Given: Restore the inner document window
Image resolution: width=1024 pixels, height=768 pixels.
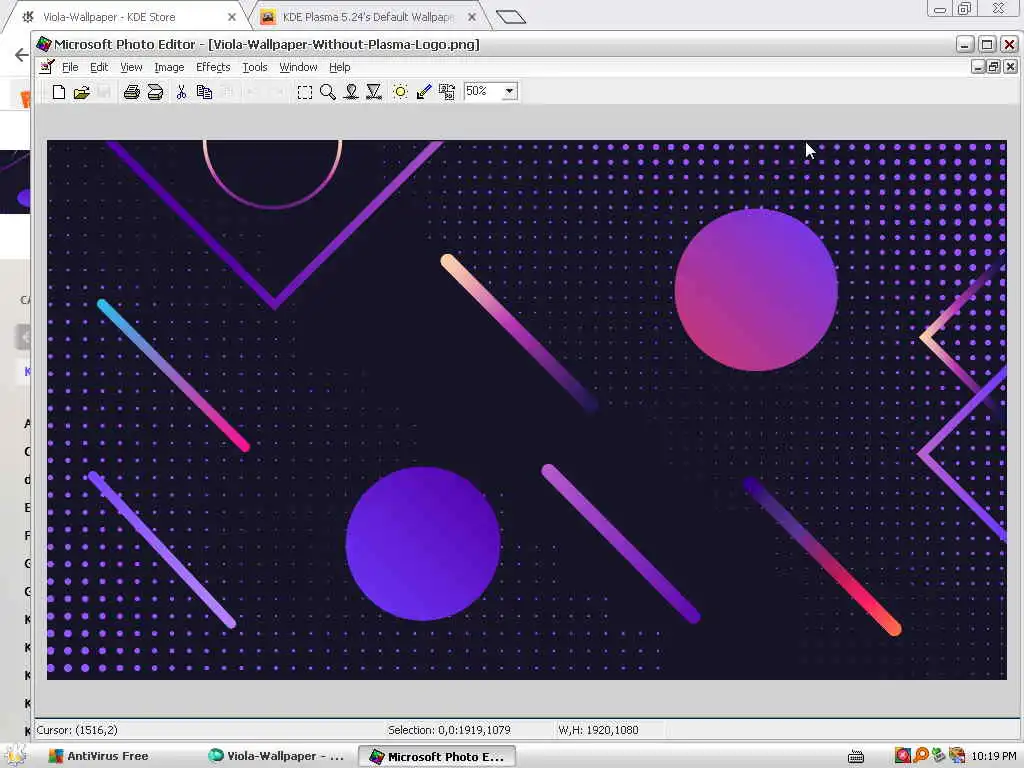Looking at the screenshot, I should [993, 67].
